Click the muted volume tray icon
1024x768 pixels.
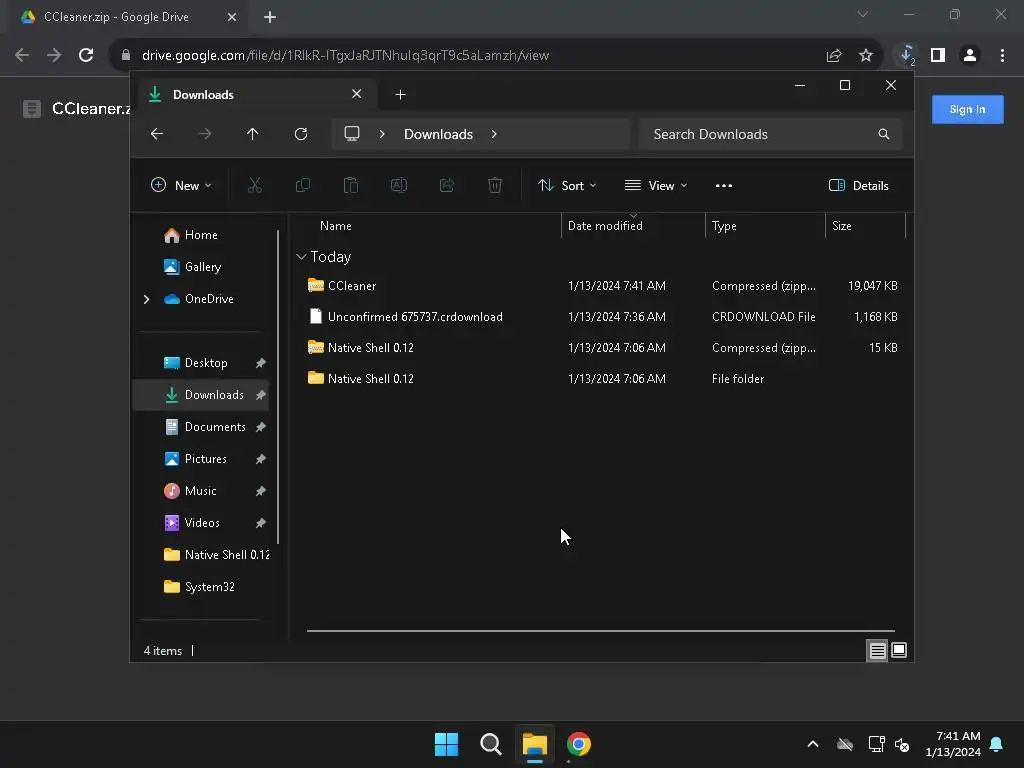903,744
